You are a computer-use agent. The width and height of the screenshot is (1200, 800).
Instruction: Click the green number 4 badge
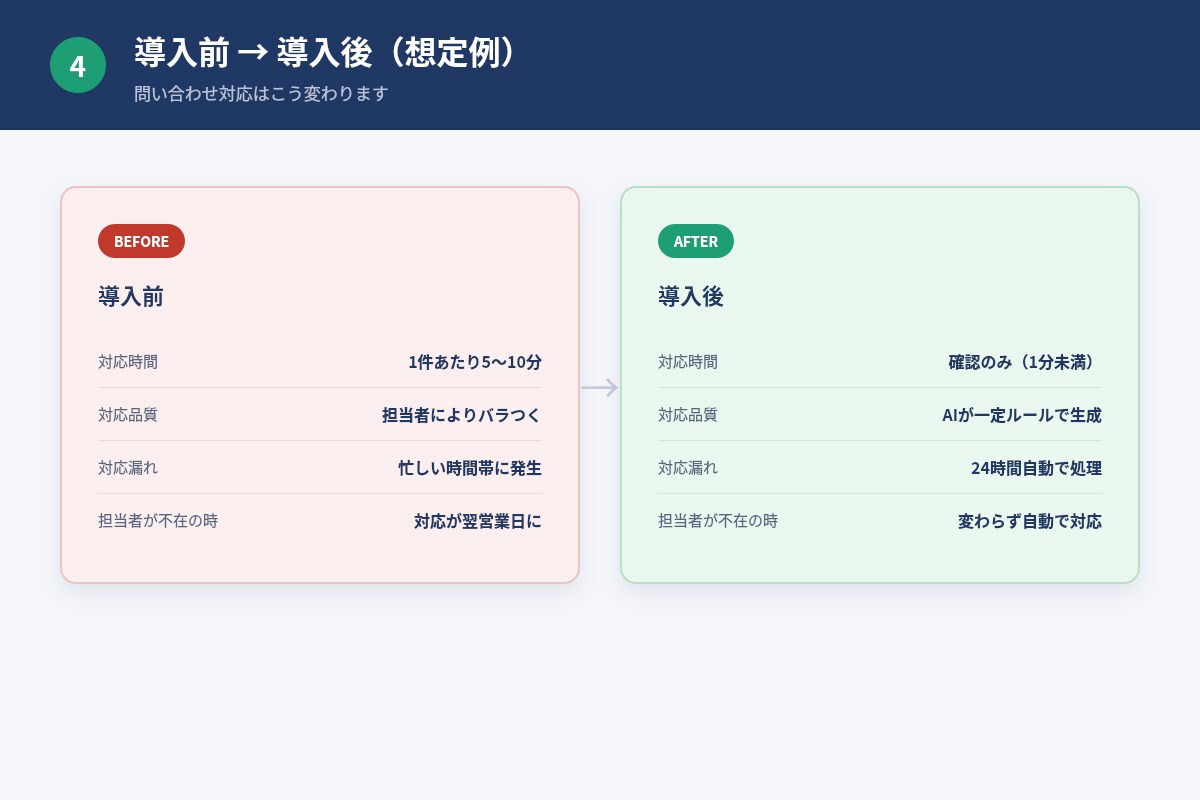point(78,65)
